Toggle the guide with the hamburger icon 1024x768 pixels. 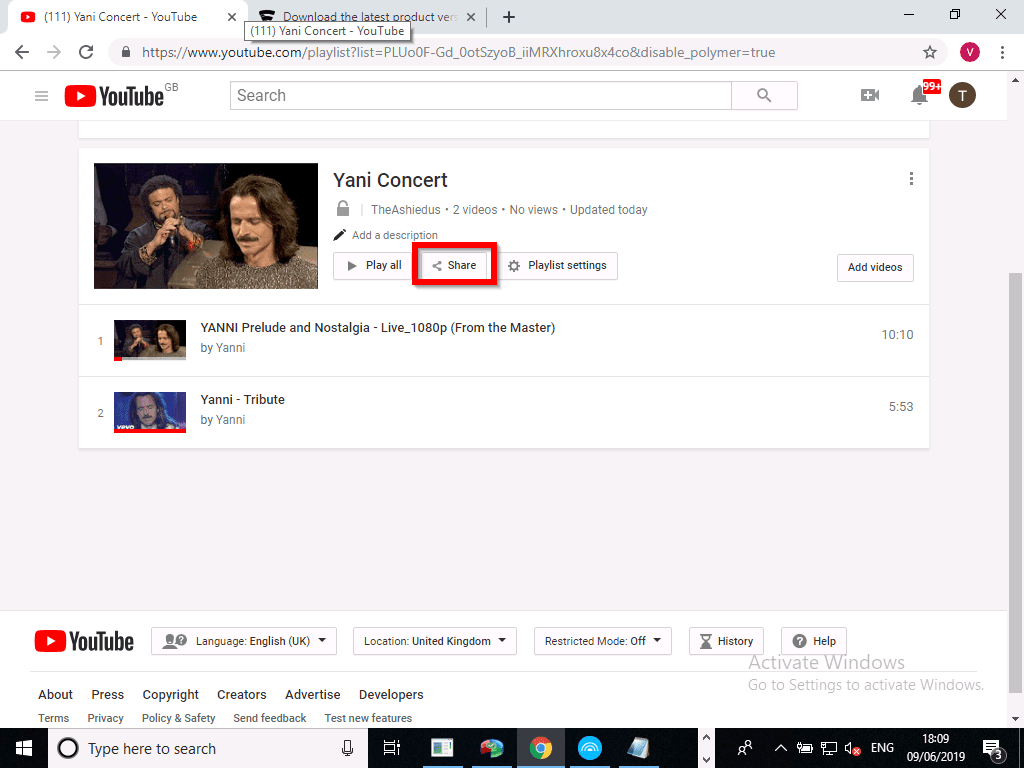[41, 95]
